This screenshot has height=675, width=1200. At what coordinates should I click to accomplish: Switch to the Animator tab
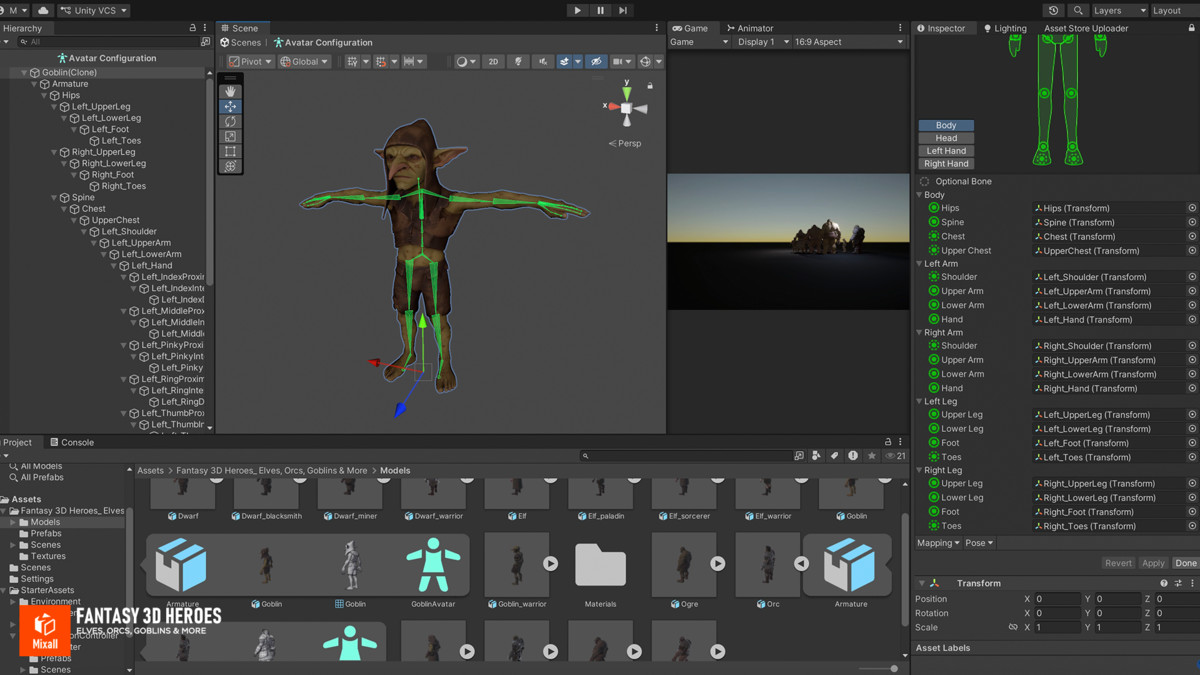(750, 28)
